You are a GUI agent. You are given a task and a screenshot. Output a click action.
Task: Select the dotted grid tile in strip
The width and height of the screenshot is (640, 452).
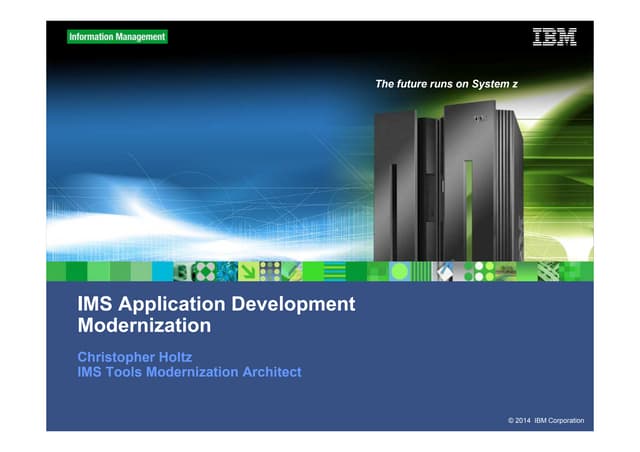pyautogui.click(x=267, y=271)
